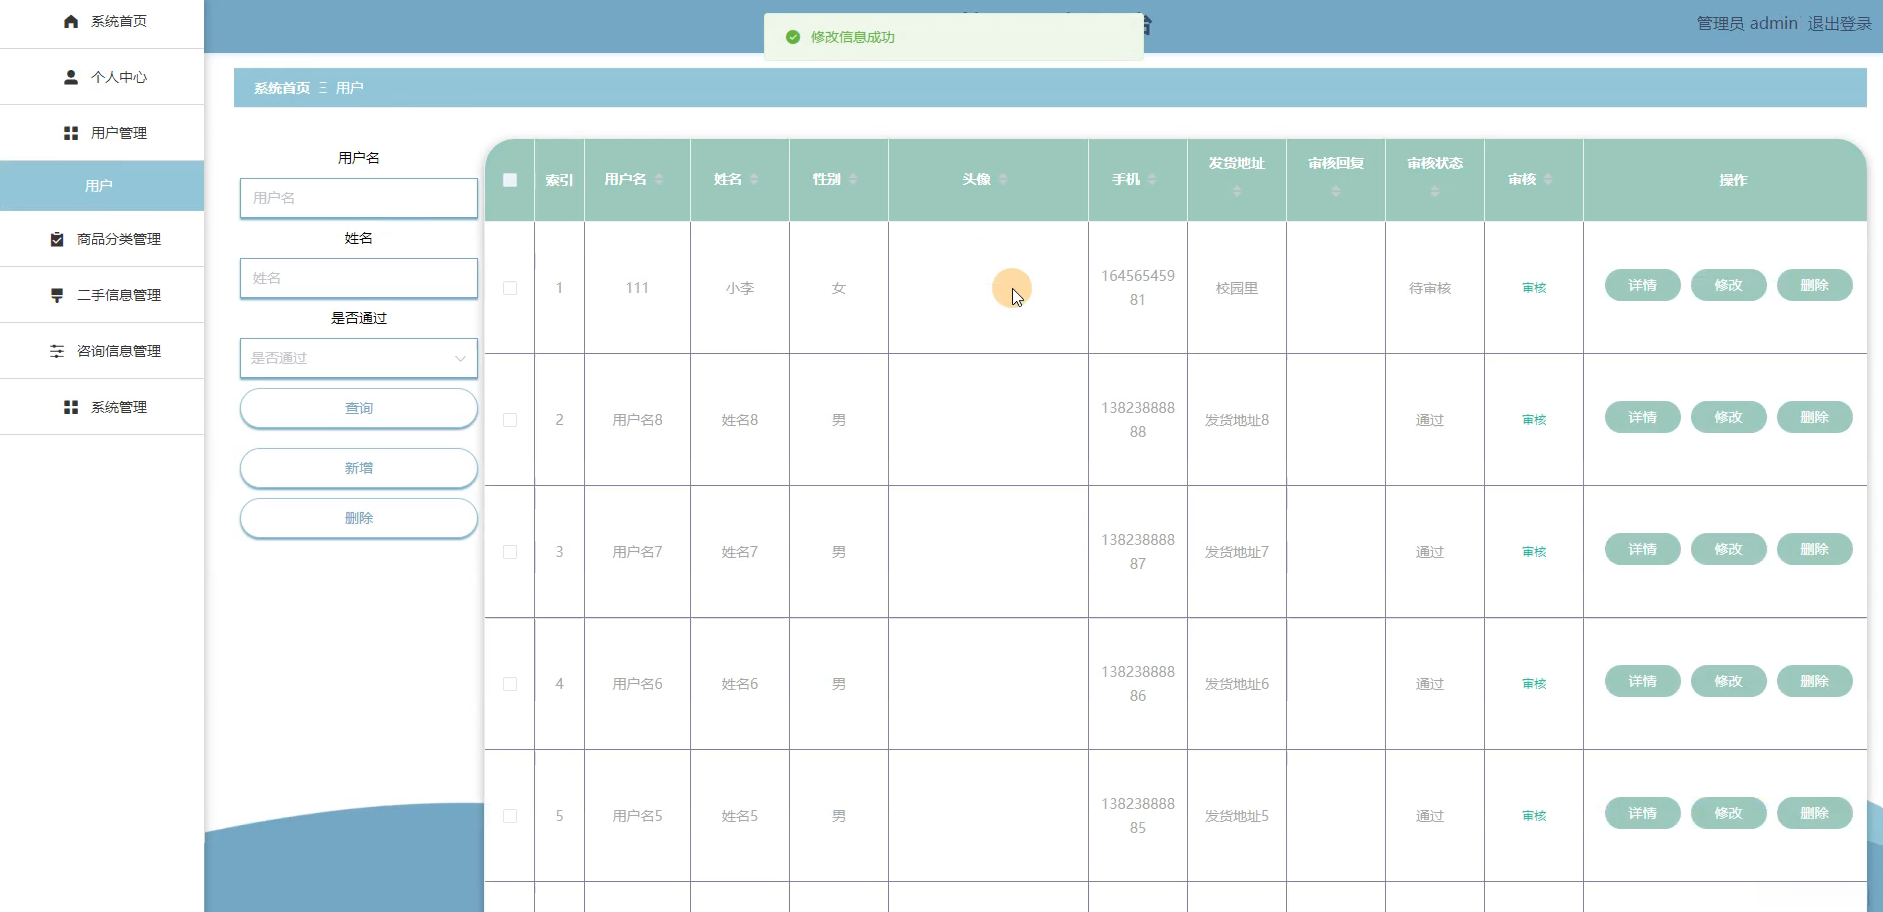The image size is (1883, 912).
Task: Open 详情 for user 111
Action: [1643, 285]
